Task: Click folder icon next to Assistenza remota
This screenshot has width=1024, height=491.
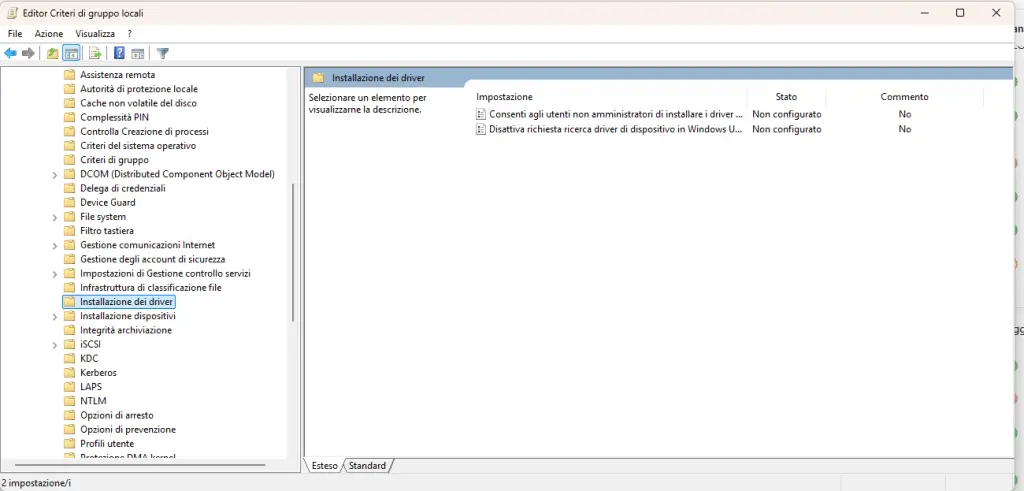Action: pyautogui.click(x=69, y=74)
